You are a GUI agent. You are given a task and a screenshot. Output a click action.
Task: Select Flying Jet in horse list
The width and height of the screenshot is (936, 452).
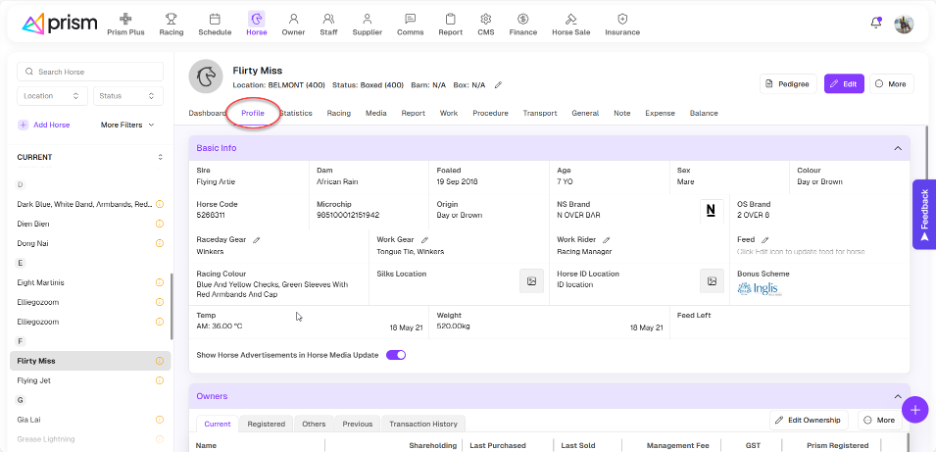pos(35,380)
